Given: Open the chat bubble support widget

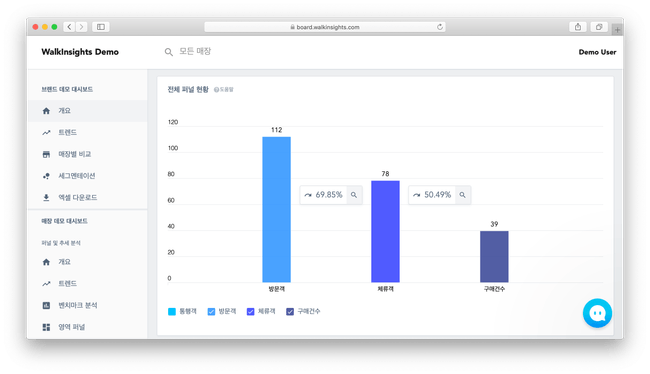Looking at the screenshot, I should pos(597,313).
